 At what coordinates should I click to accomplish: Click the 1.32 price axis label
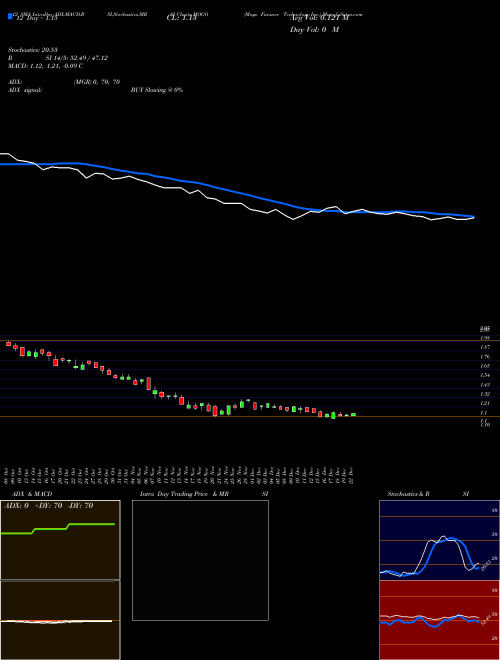[485, 394]
